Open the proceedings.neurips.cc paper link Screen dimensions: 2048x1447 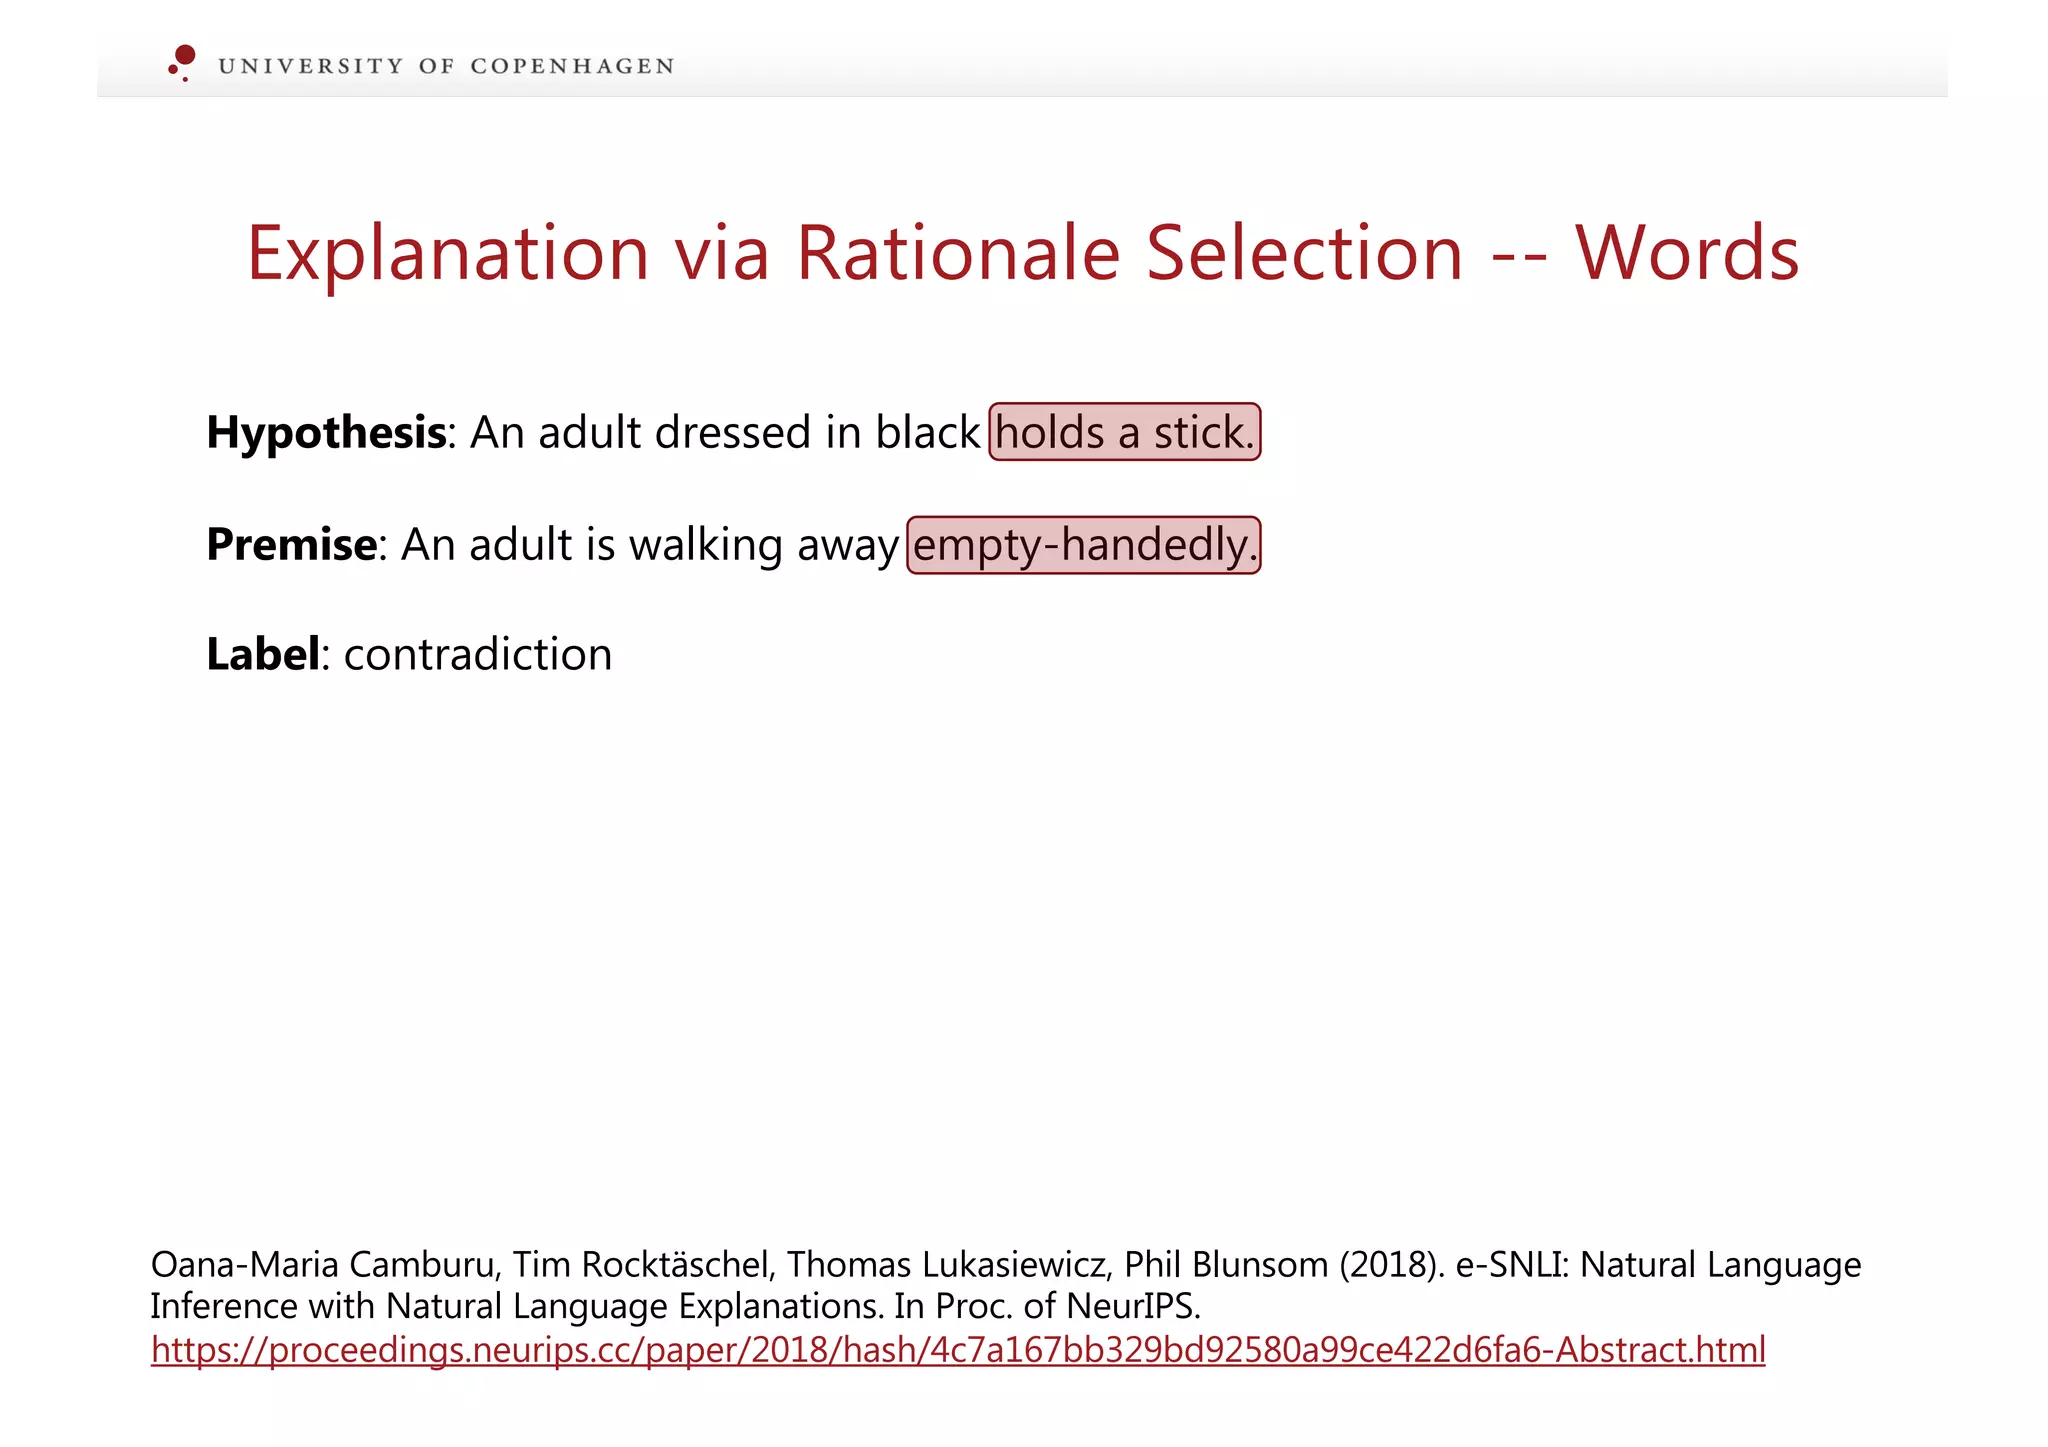pyautogui.click(x=958, y=1350)
